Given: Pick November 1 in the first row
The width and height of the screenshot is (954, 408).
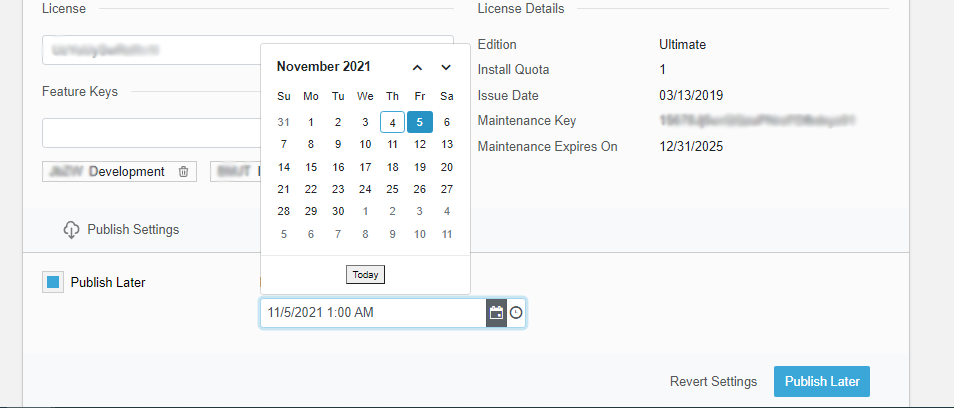Looking at the screenshot, I should 311,122.
